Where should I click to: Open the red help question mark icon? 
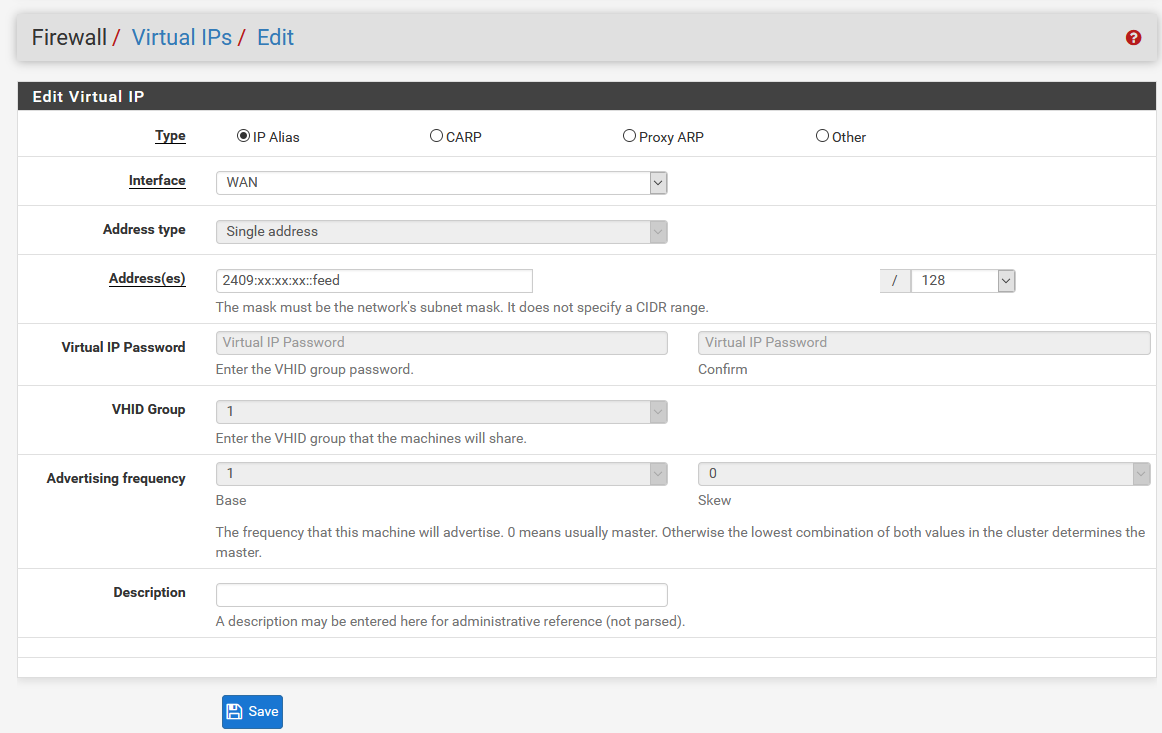click(x=1133, y=38)
